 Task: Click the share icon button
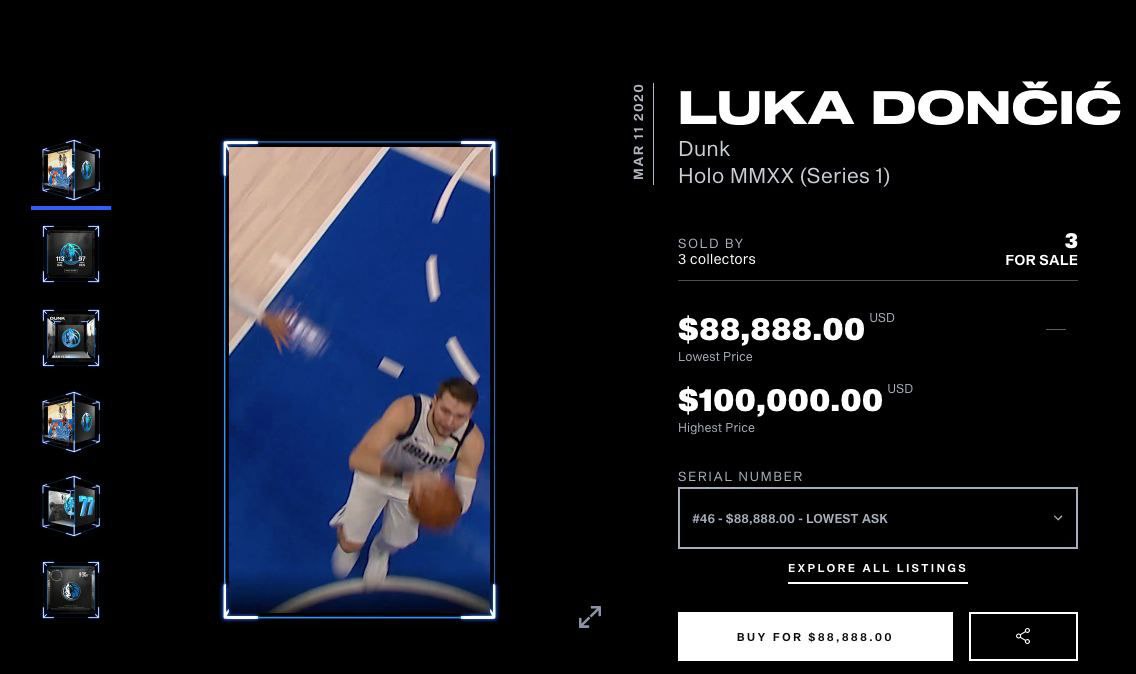[1023, 636]
